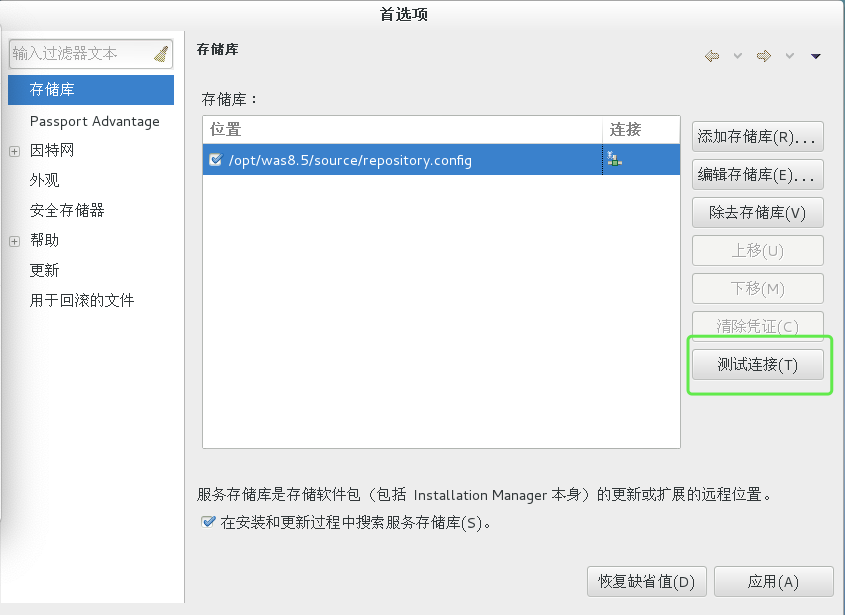Screen dimensions: 845x615
Task: Select Passport Advantage in the tree
Action: [94, 121]
